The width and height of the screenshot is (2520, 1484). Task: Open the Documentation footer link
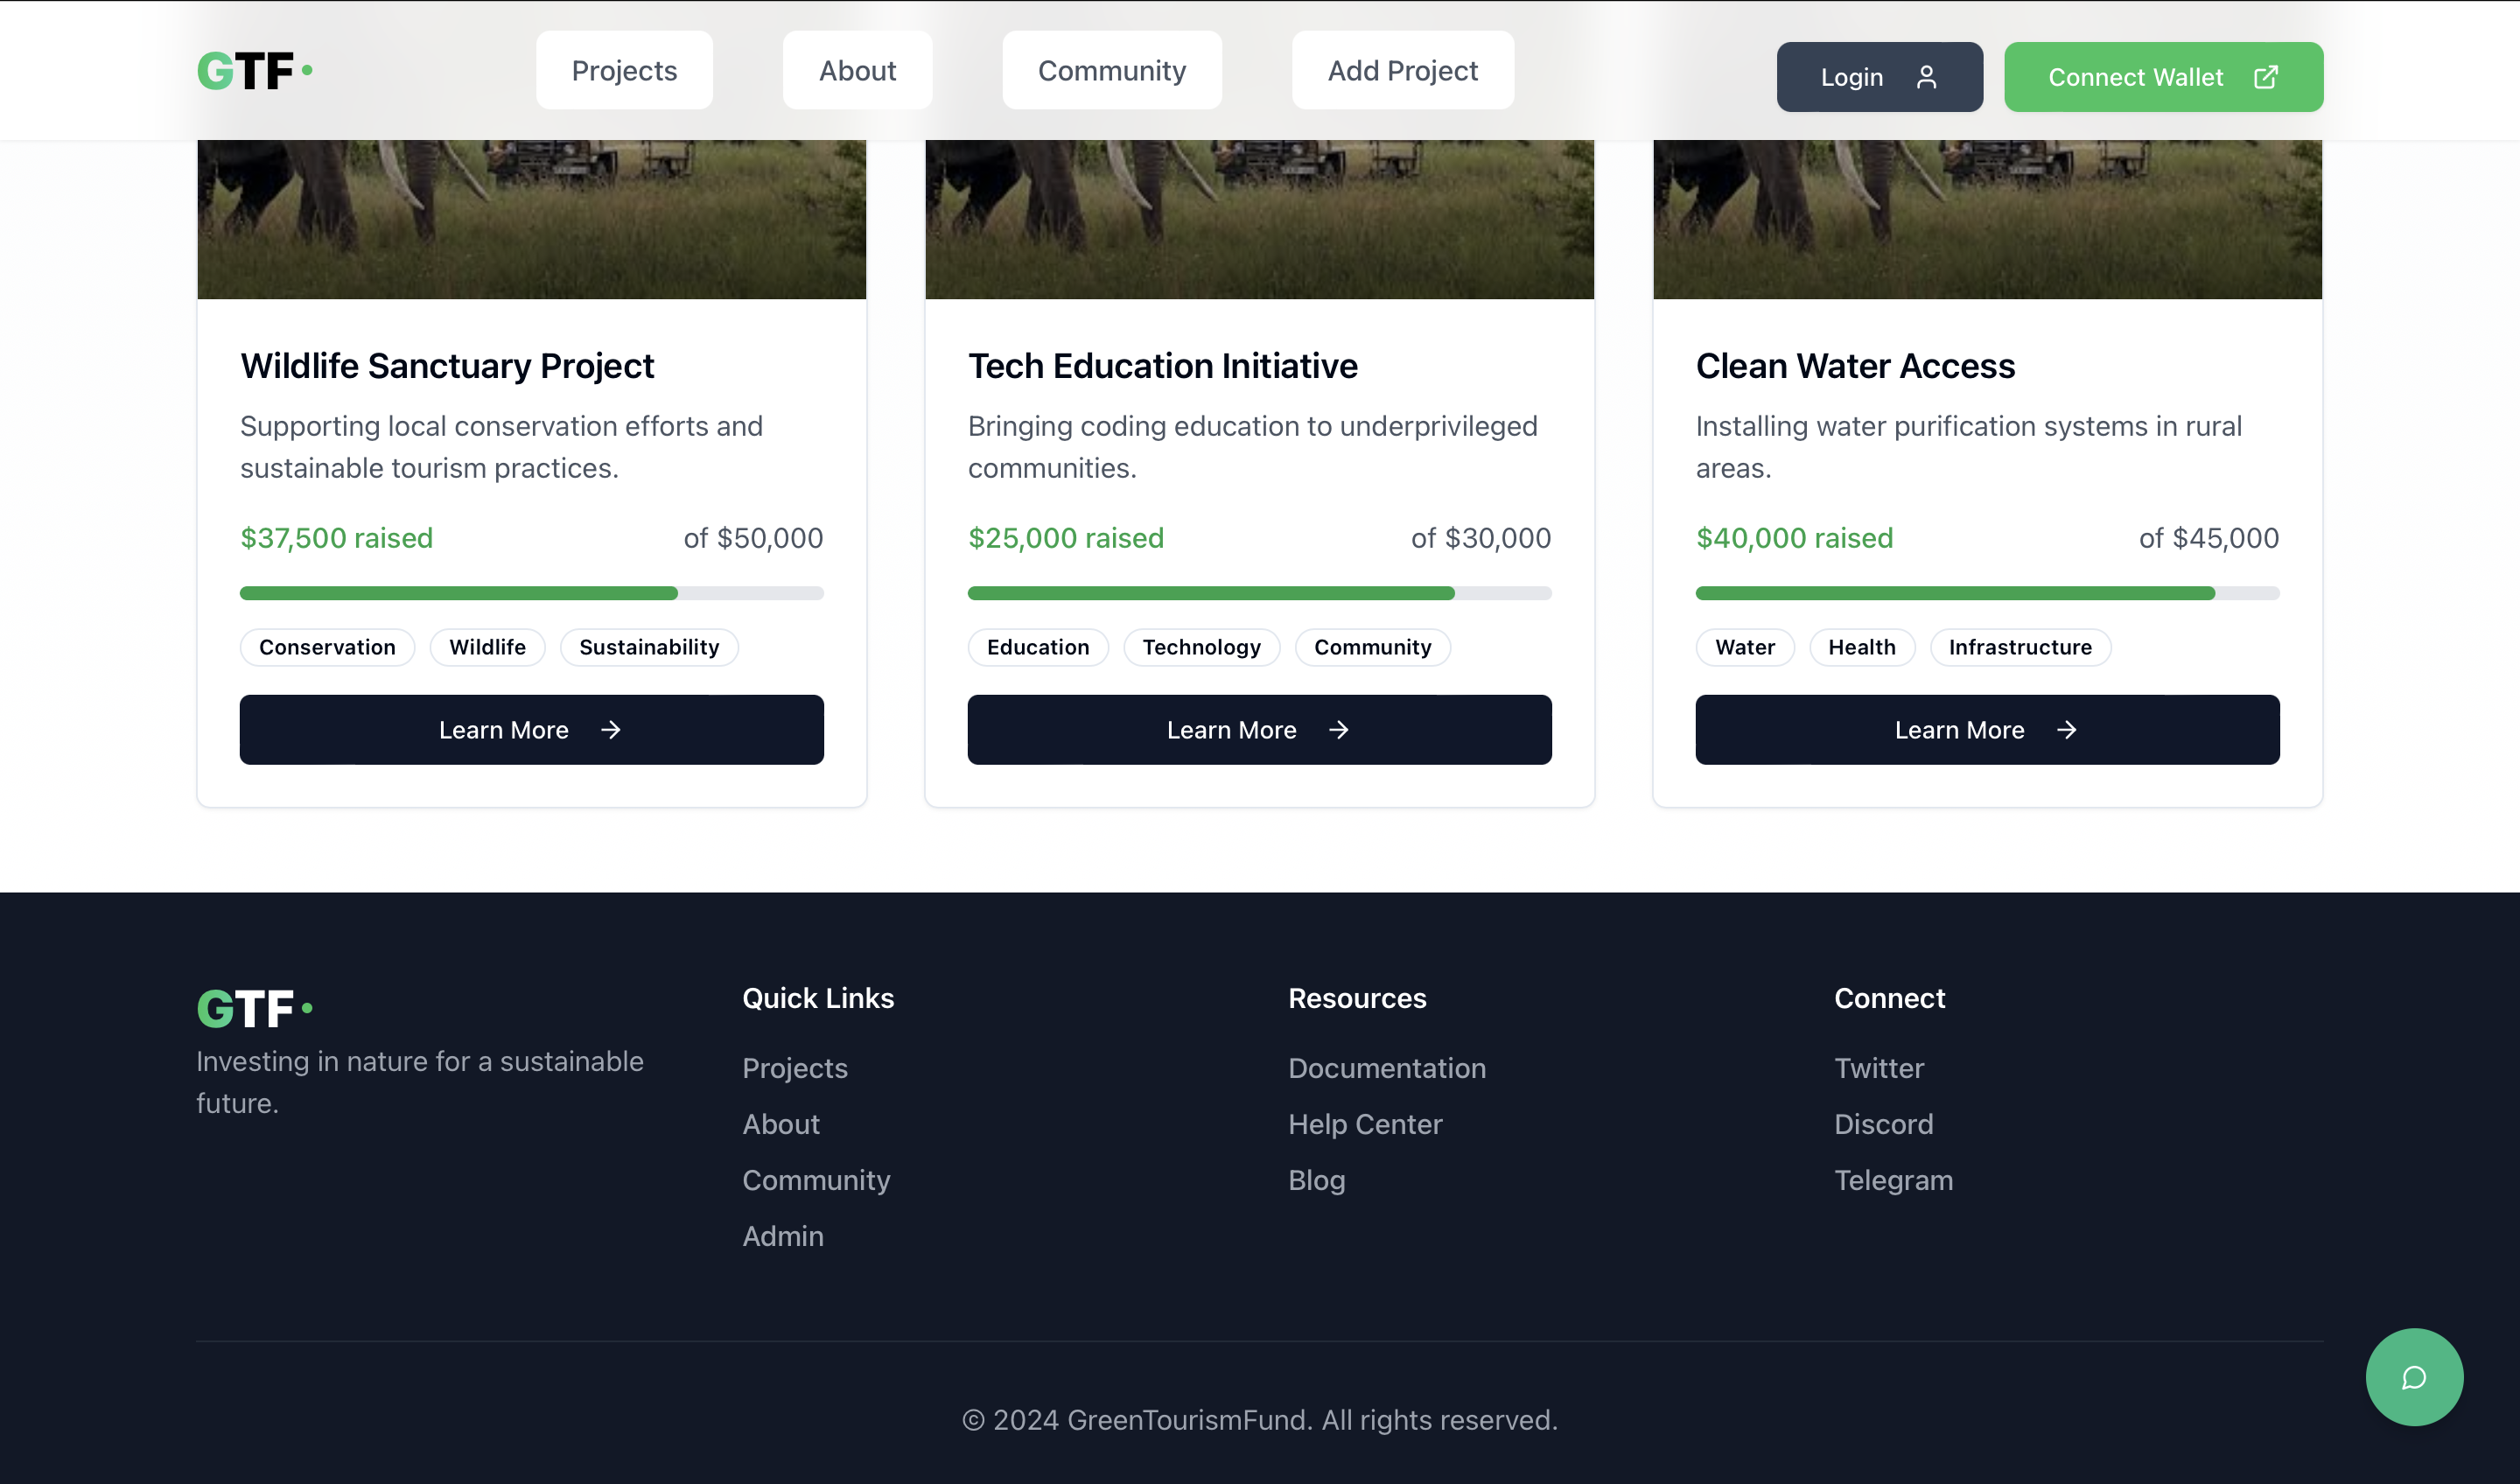pos(1386,1068)
